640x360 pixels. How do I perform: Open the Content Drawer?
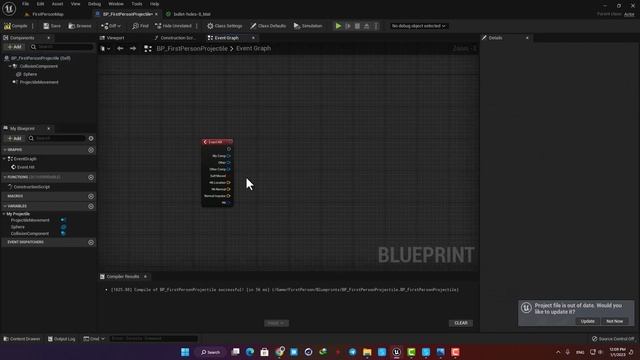(x=22, y=339)
